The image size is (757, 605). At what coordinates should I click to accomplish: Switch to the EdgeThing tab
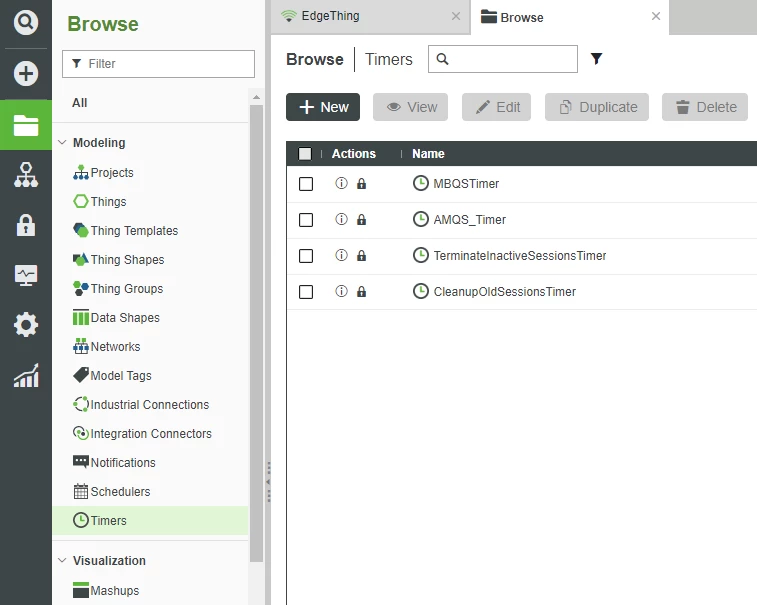click(x=370, y=16)
